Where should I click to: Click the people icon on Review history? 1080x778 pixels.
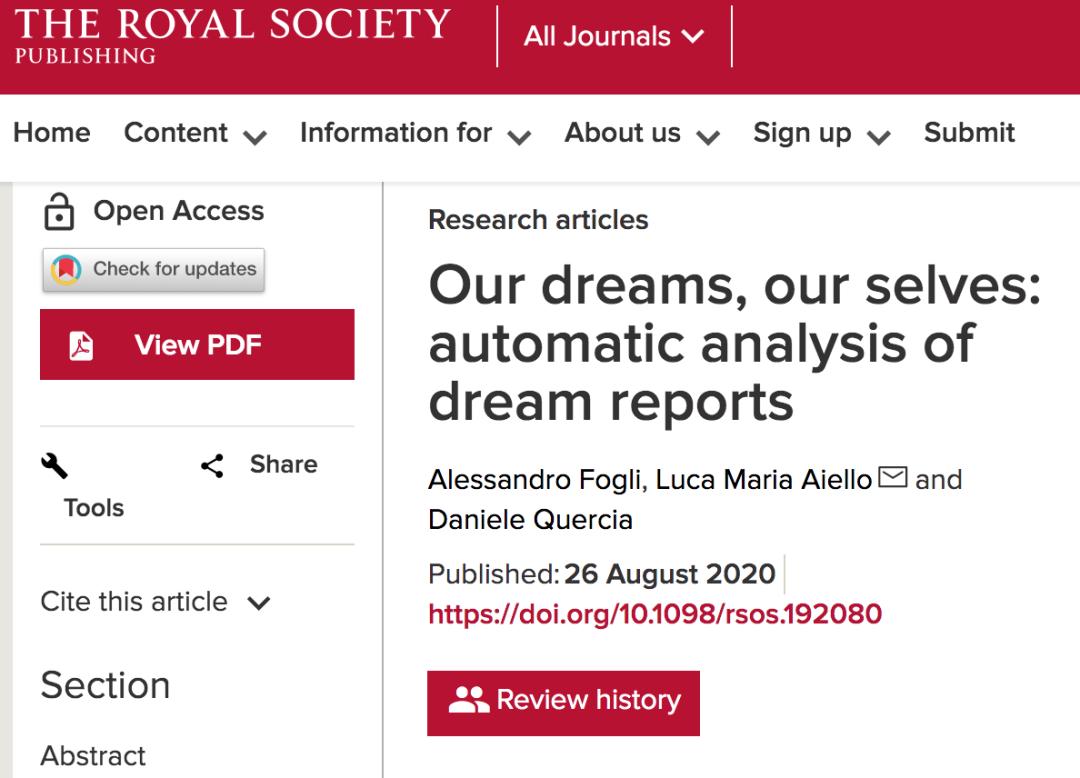point(468,700)
